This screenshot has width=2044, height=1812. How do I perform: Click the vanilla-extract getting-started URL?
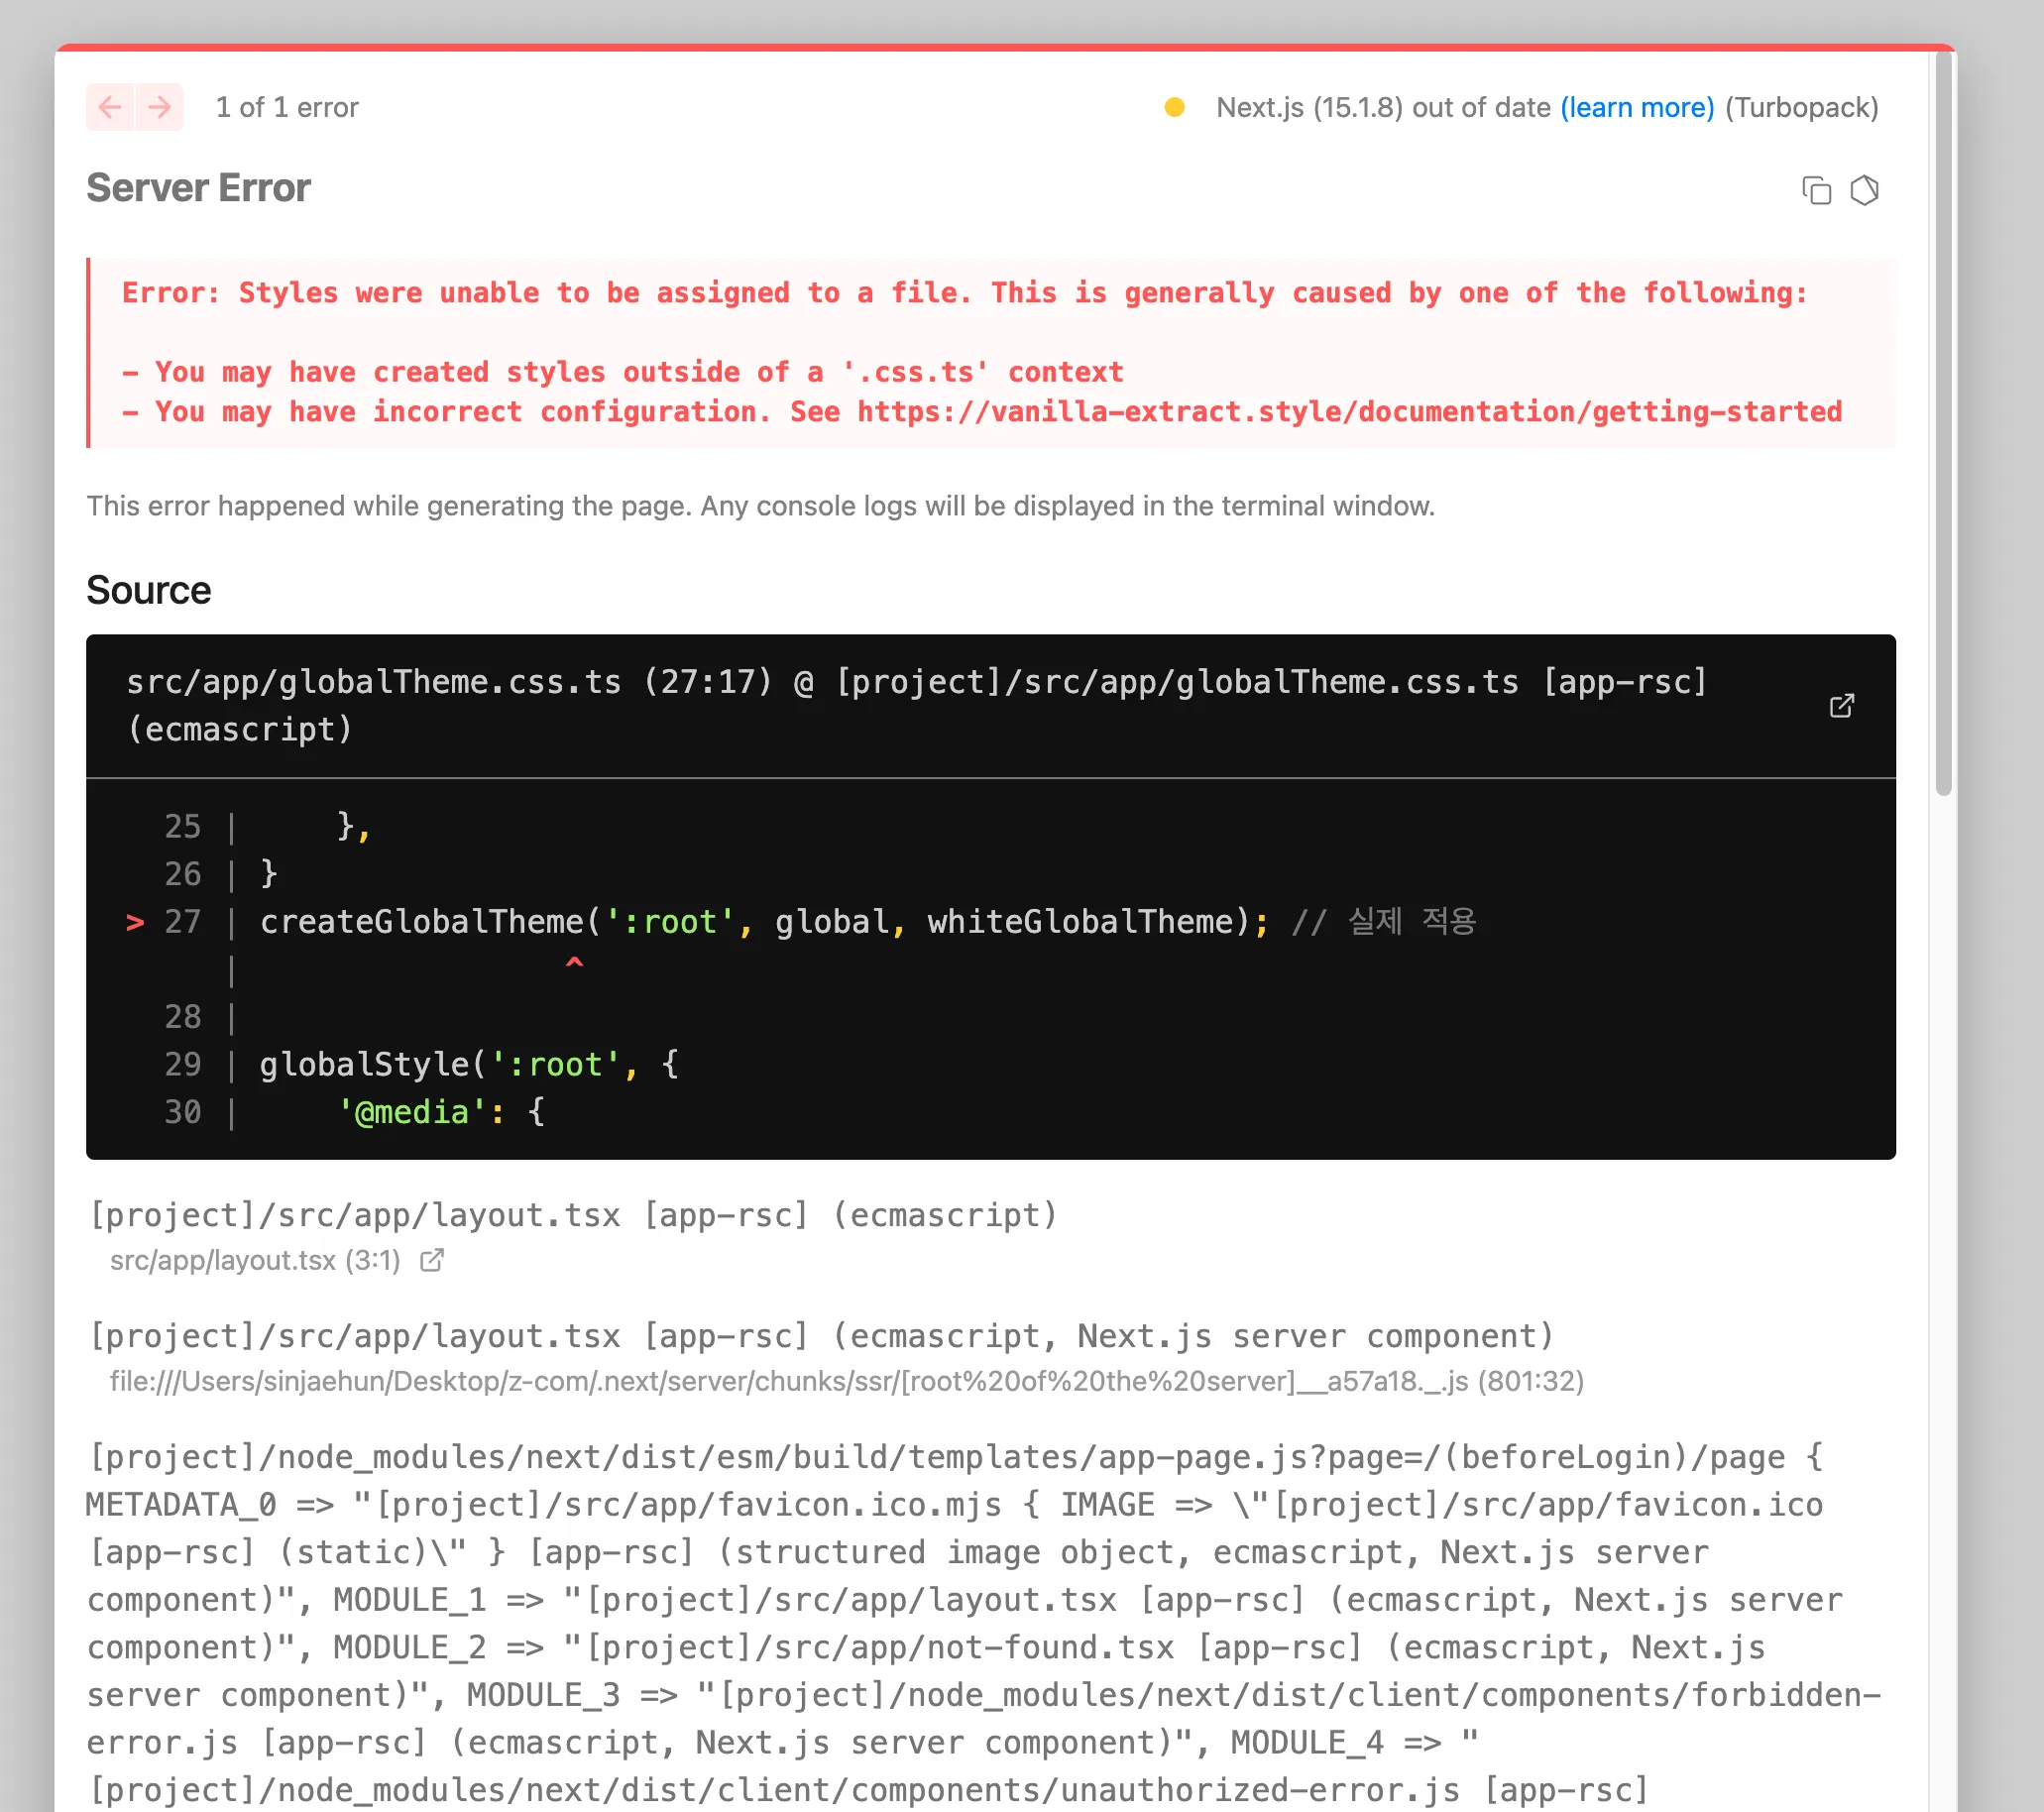click(x=1349, y=412)
